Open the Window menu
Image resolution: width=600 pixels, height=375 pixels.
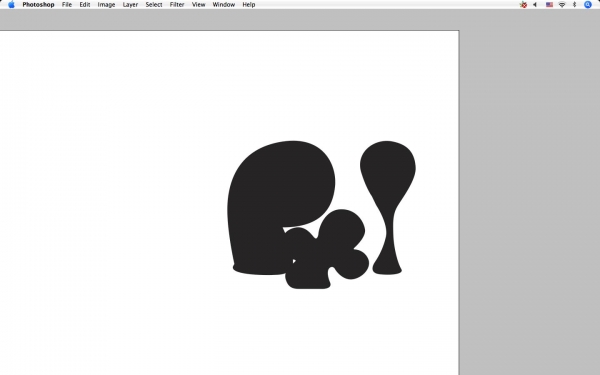coord(224,5)
